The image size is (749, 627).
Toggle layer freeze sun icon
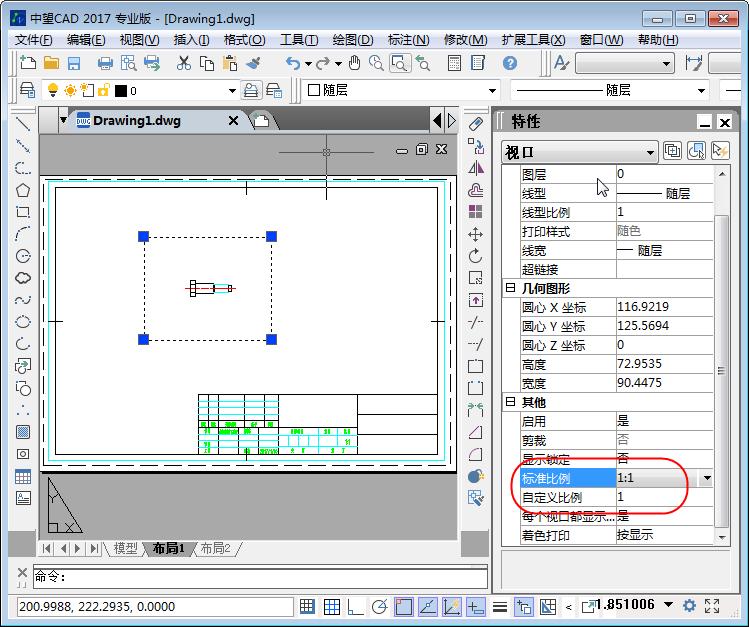[x=70, y=90]
